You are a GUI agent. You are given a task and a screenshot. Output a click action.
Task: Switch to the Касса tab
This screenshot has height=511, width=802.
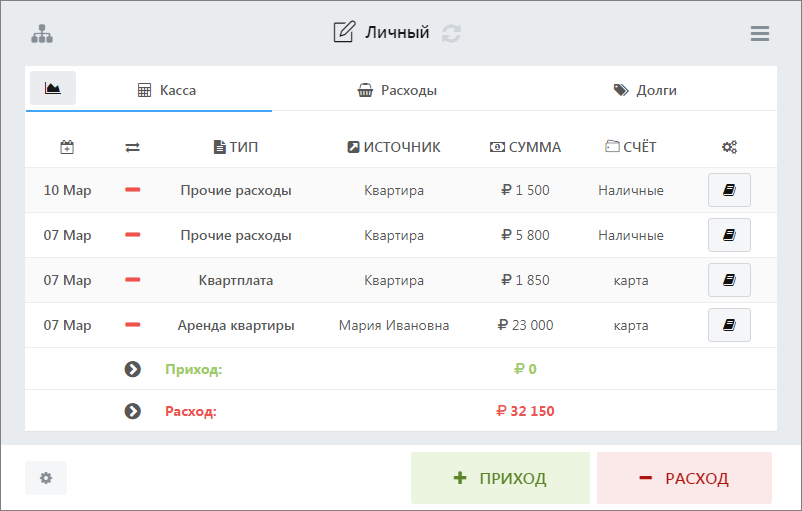click(167, 90)
